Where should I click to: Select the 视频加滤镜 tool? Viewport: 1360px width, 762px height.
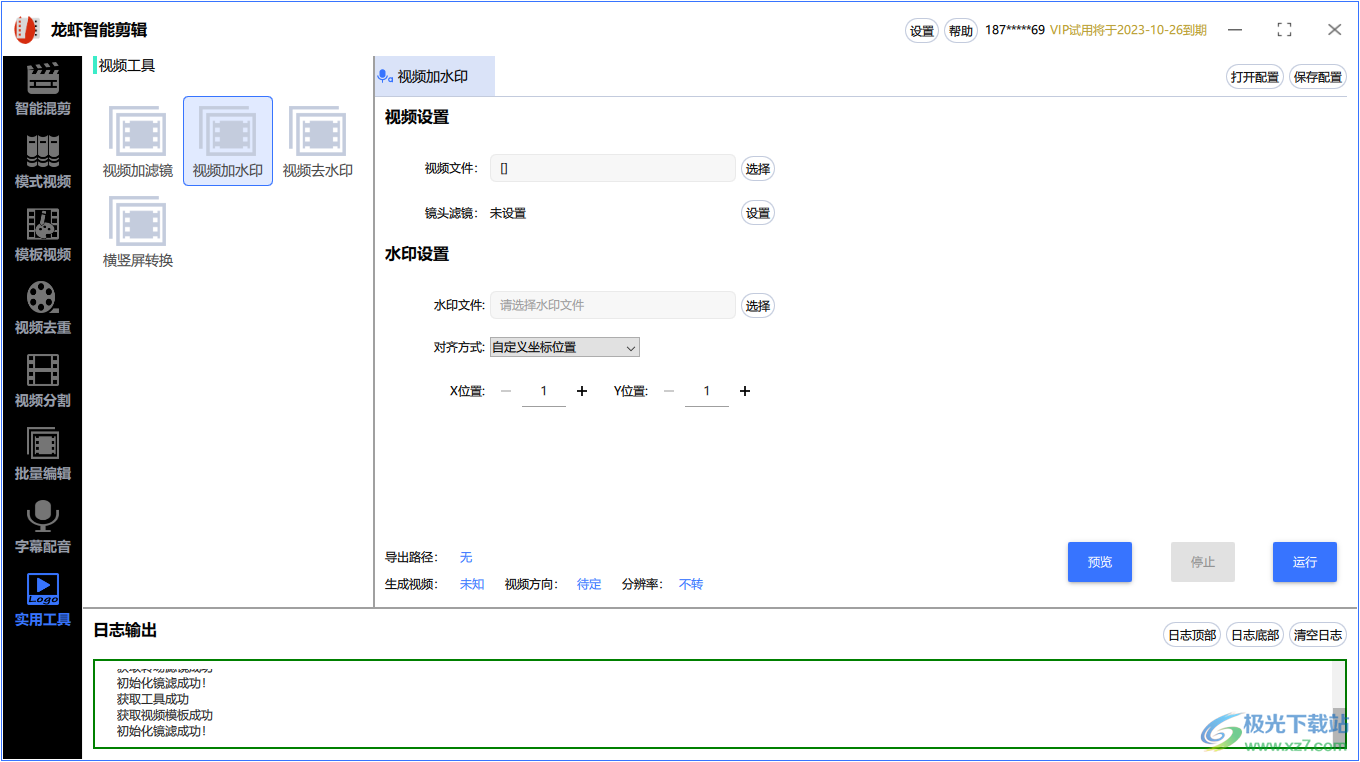click(137, 140)
